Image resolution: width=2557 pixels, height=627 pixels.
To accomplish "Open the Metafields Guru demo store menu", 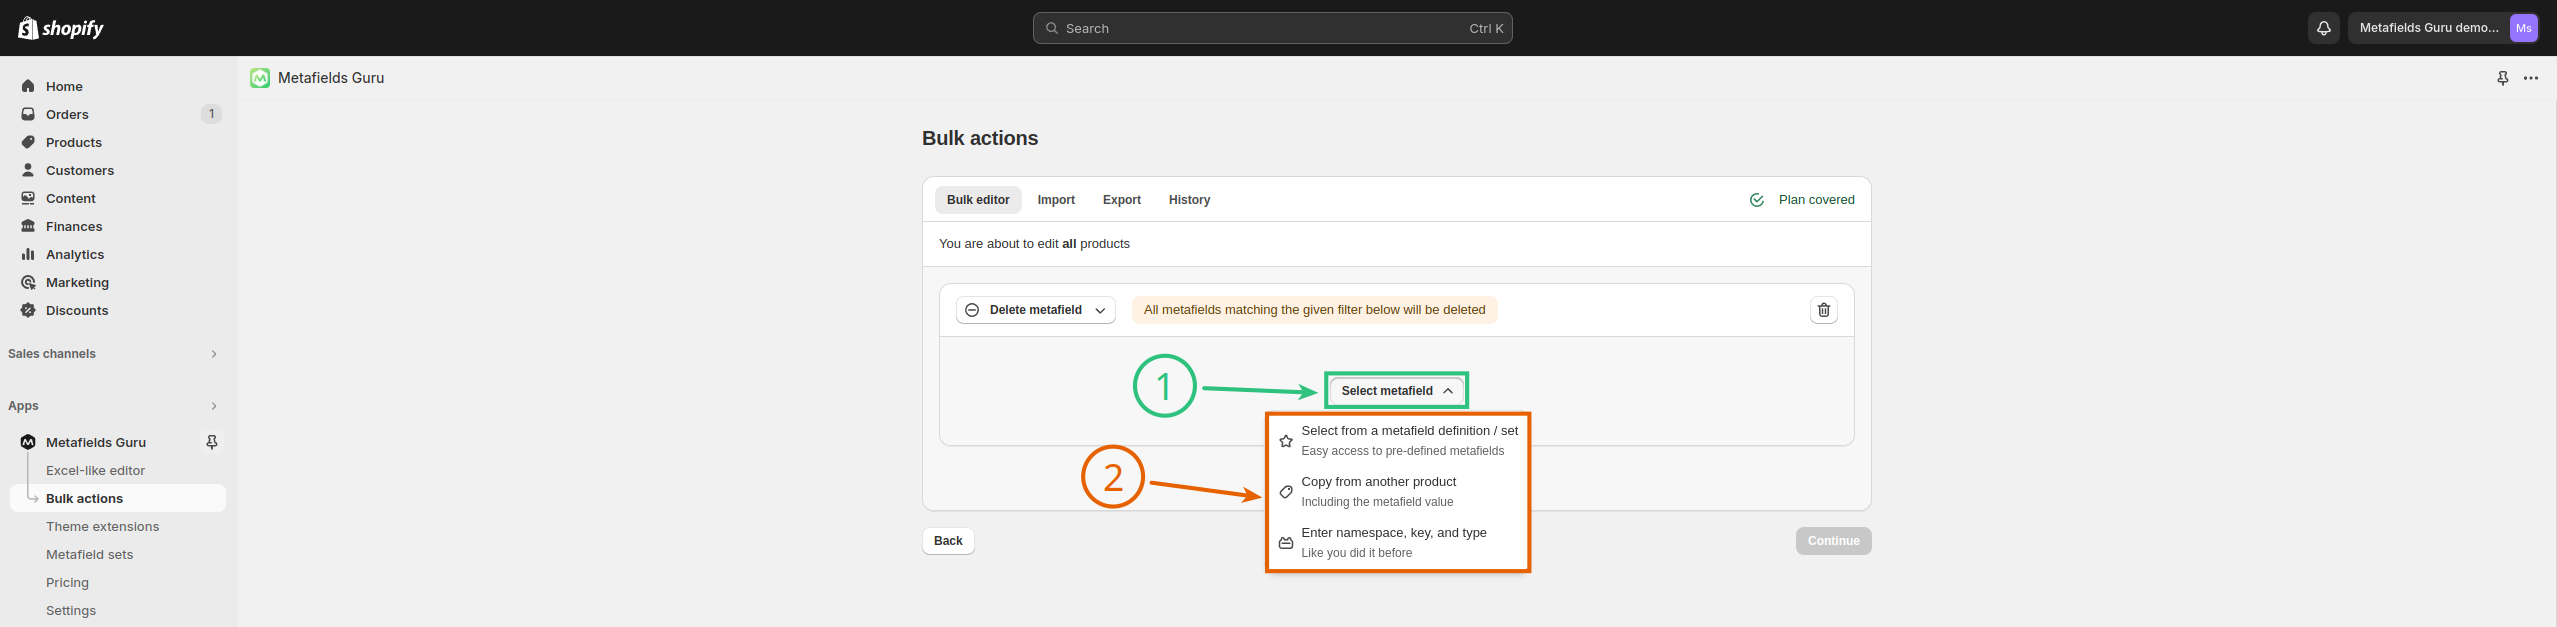I will click(2443, 28).
